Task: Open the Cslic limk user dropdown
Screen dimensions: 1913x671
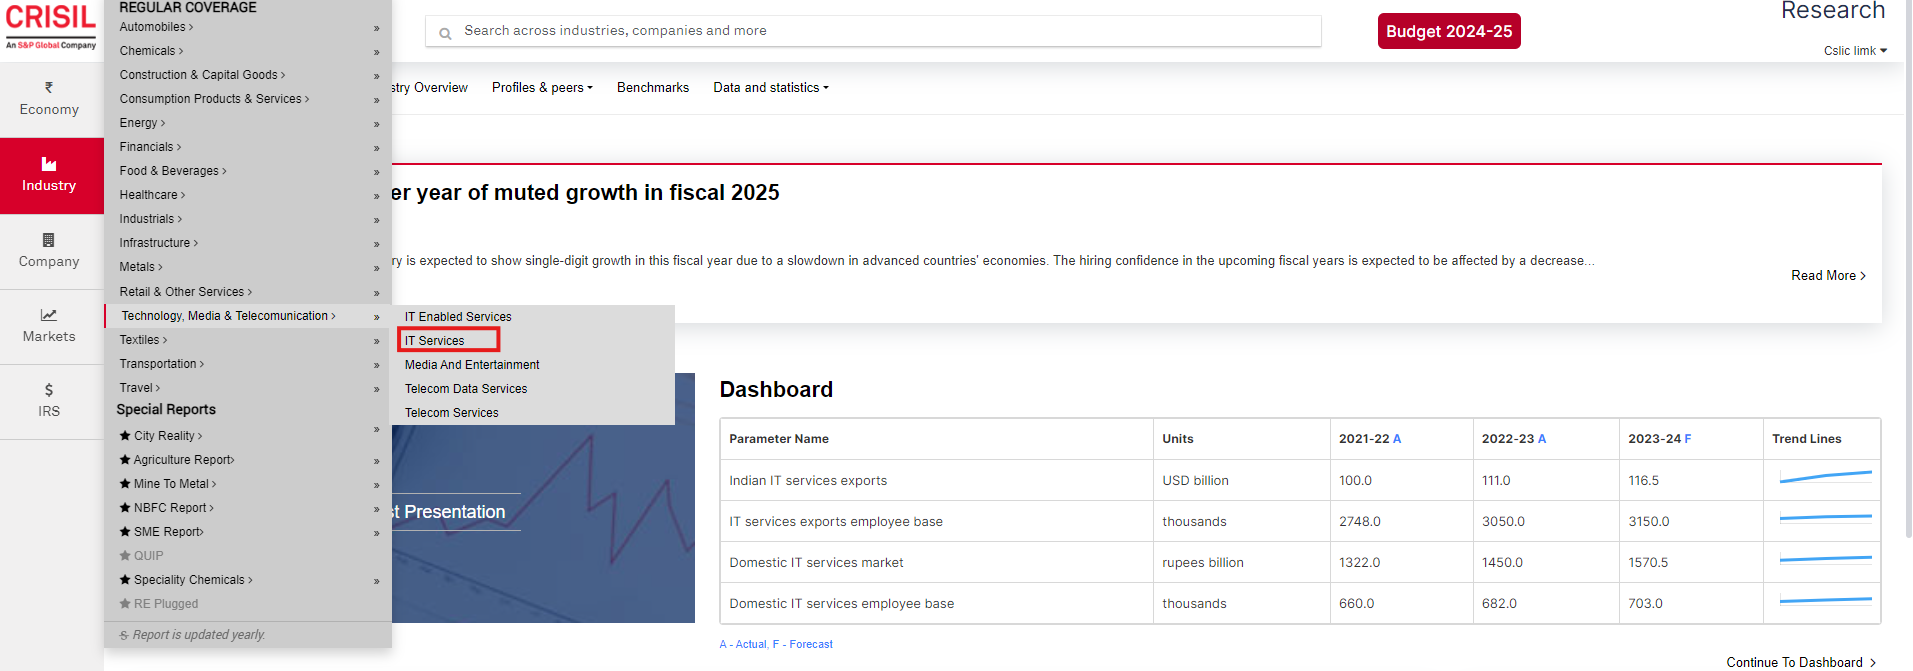Action: [1854, 51]
